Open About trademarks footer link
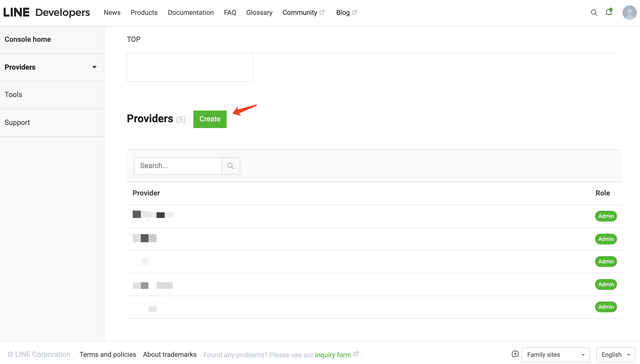640x364 pixels. [170, 354]
